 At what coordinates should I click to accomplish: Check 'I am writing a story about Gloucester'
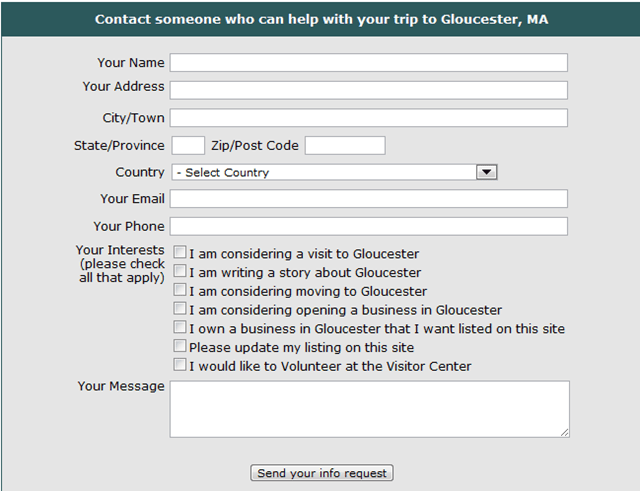180,271
